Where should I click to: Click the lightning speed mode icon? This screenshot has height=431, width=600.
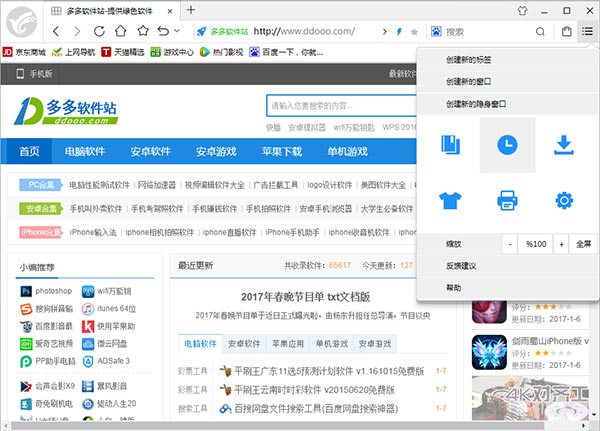pyautogui.click(x=399, y=31)
